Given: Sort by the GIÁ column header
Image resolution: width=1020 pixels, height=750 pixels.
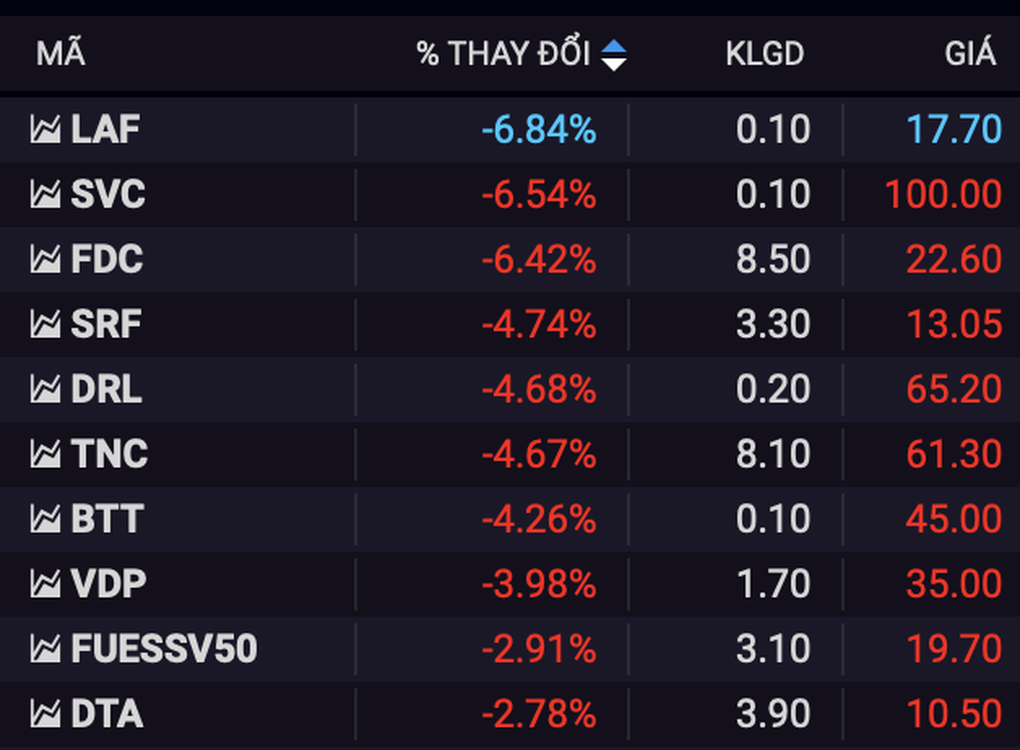Looking at the screenshot, I should [970, 54].
